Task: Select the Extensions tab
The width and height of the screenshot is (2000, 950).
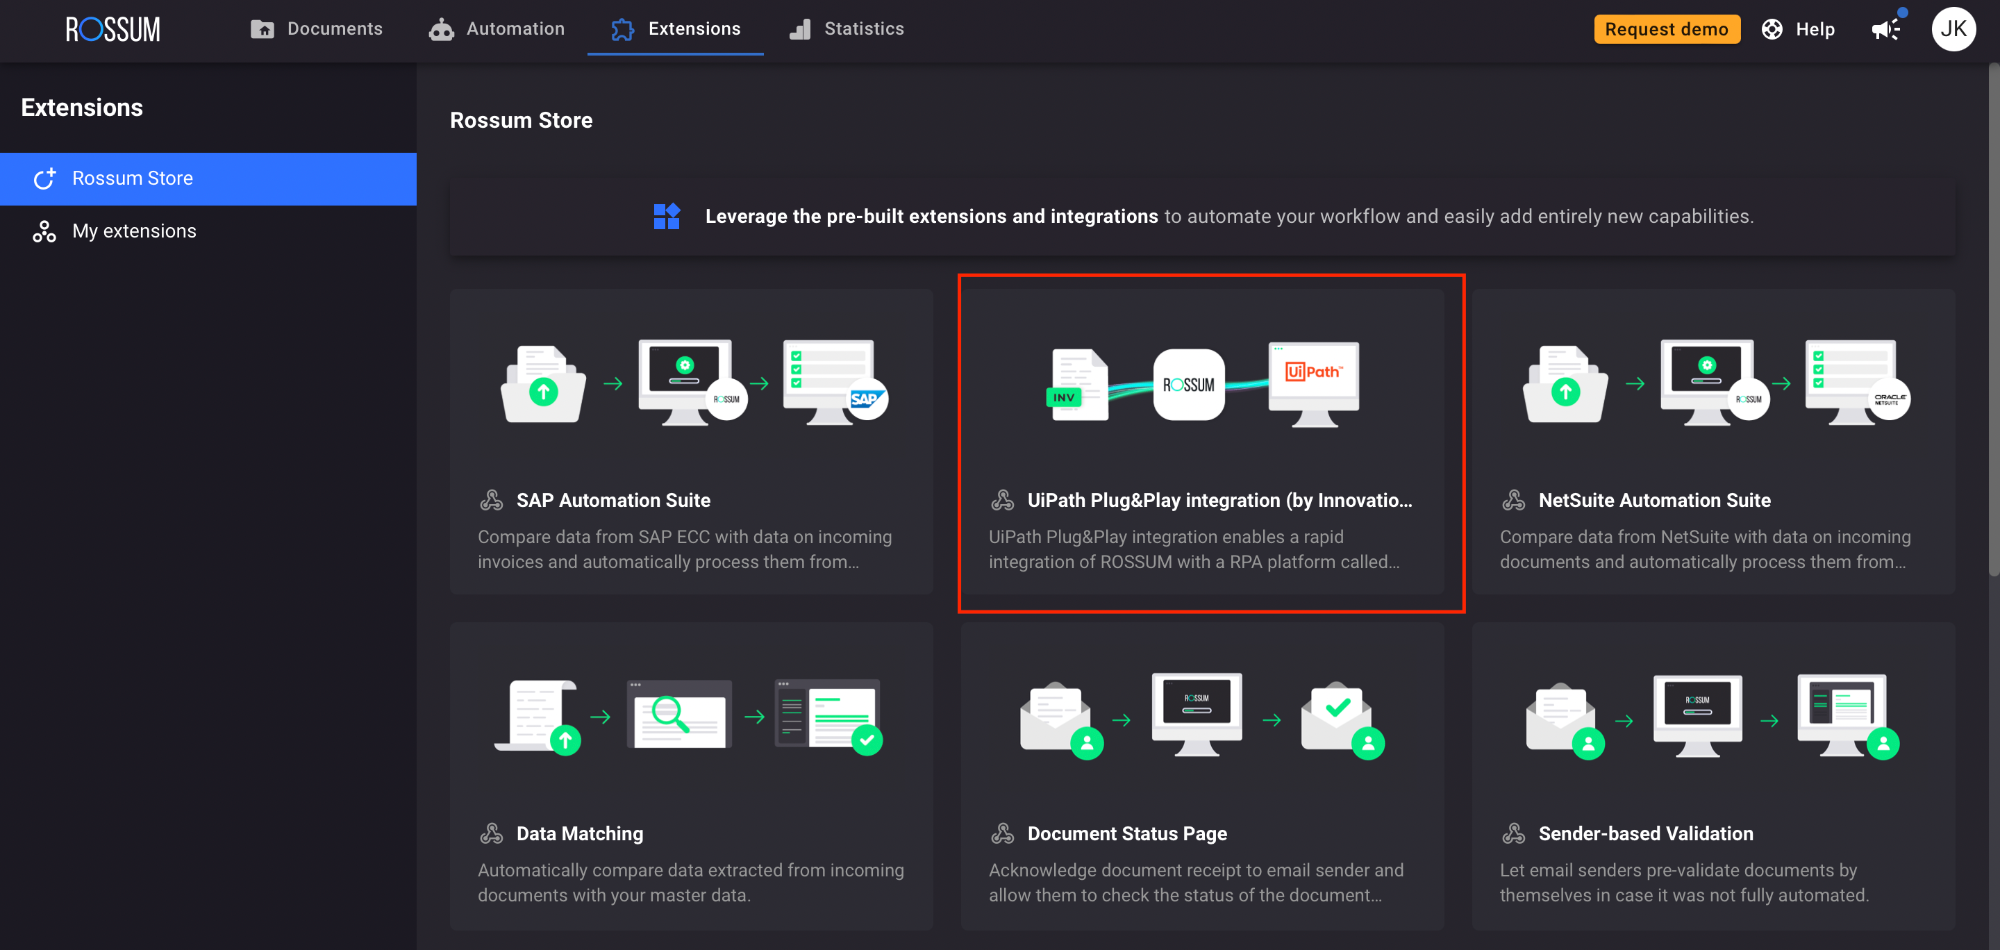Action: pyautogui.click(x=676, y=29)
